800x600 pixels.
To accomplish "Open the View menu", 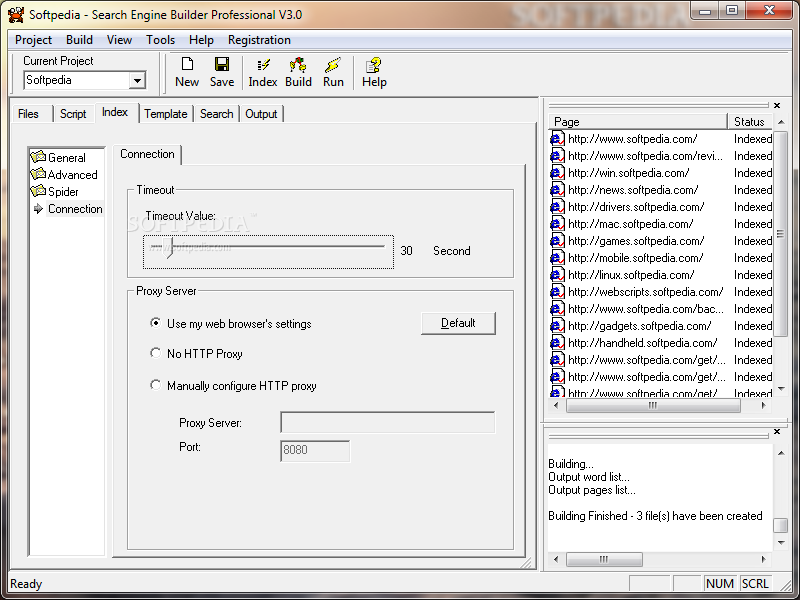I will (119, 40).
